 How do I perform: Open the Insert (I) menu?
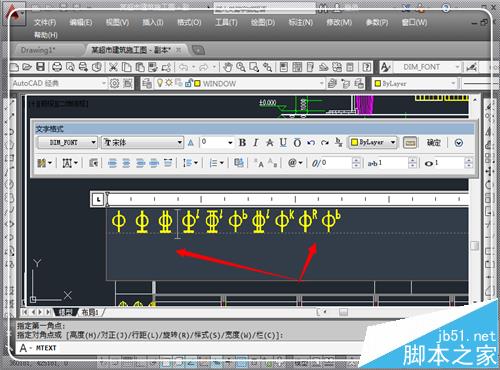[153, 22]
